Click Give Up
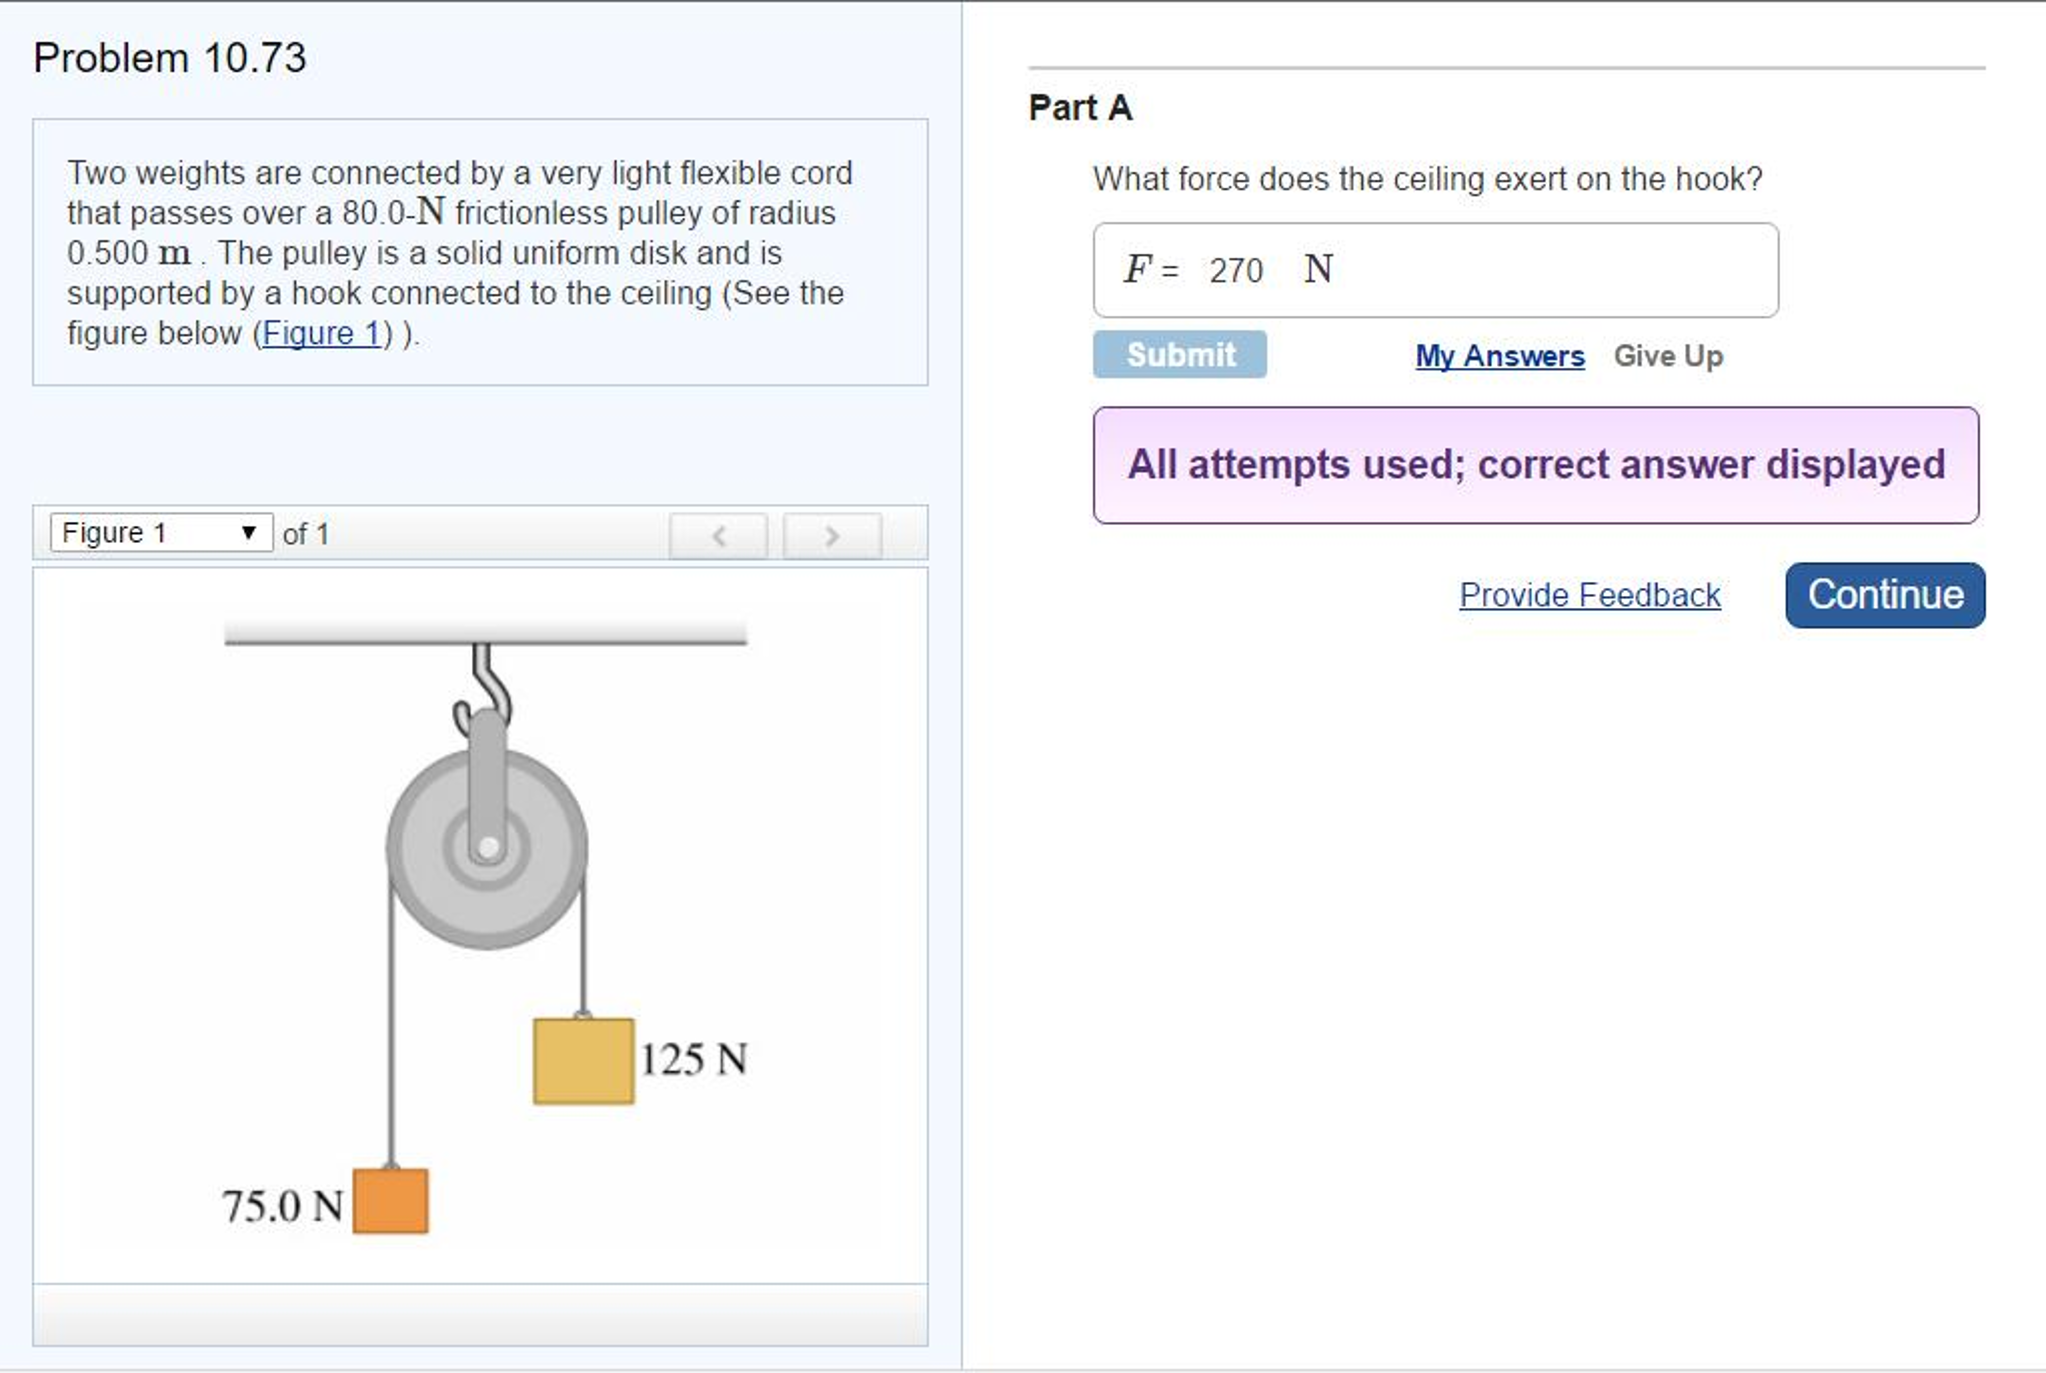The image size is (2046, 1373). click(1667, 356)
